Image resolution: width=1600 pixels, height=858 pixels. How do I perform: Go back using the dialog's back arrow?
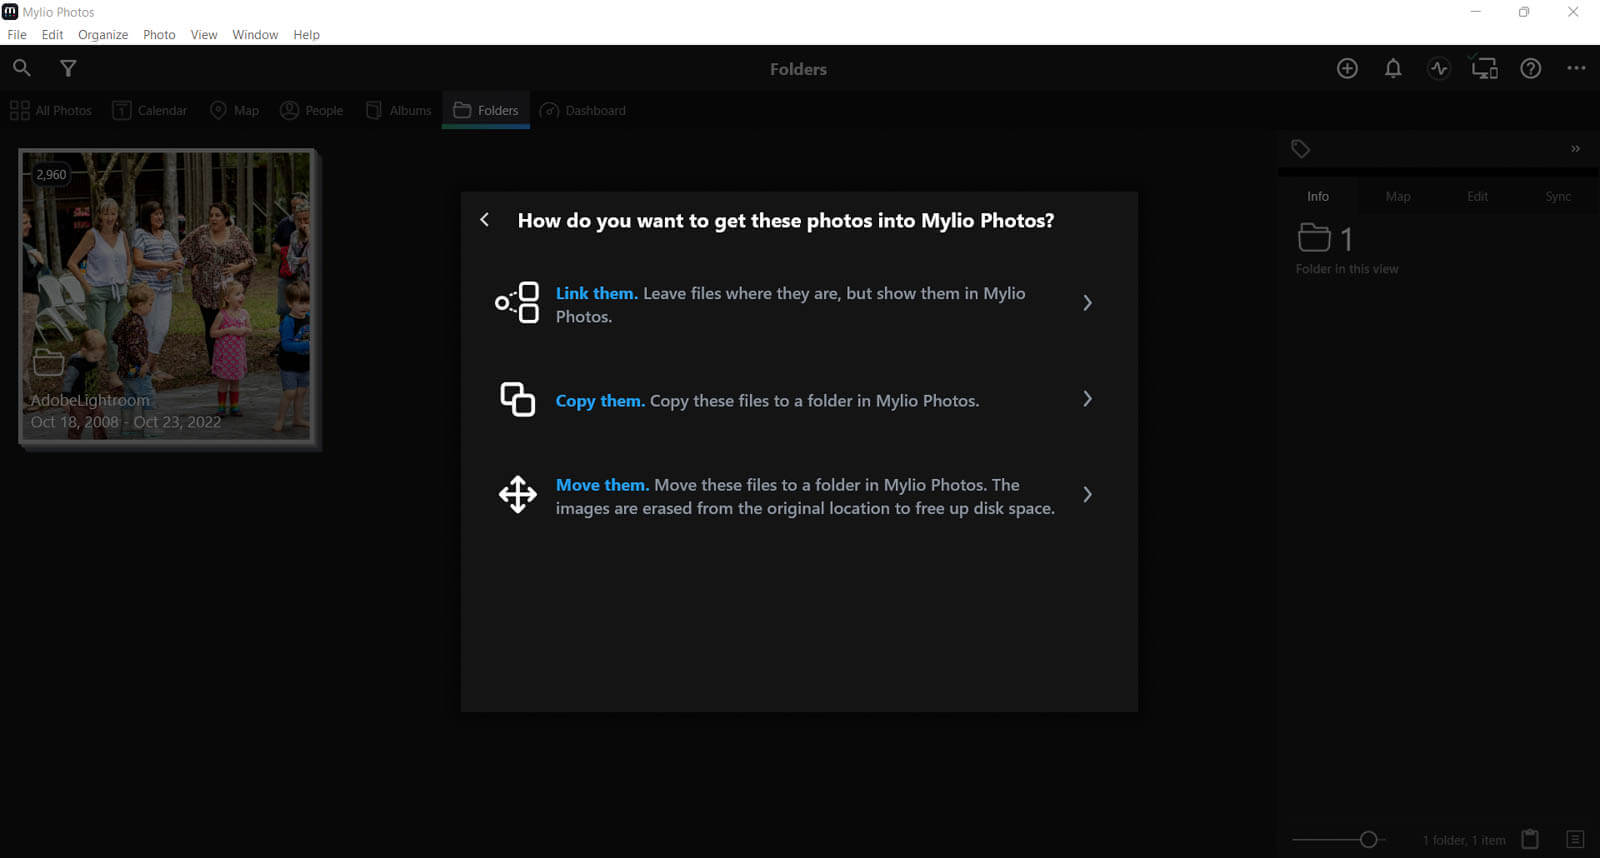(485, 220)
